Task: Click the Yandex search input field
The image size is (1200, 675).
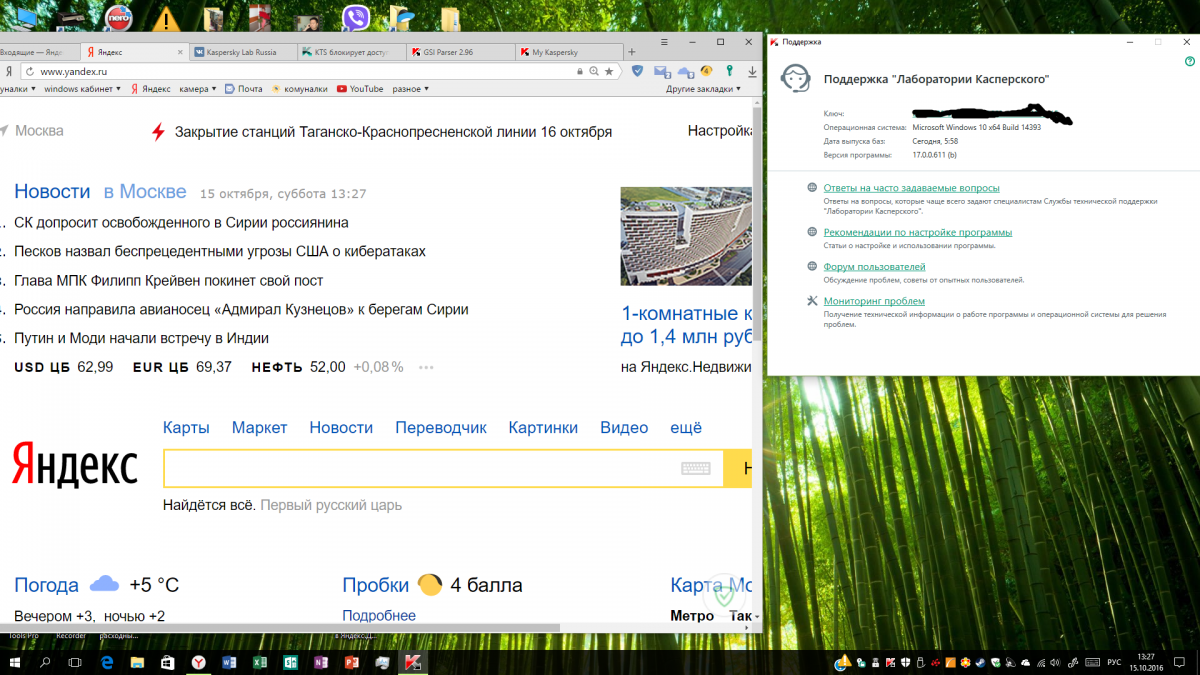Action: (420, 468)
